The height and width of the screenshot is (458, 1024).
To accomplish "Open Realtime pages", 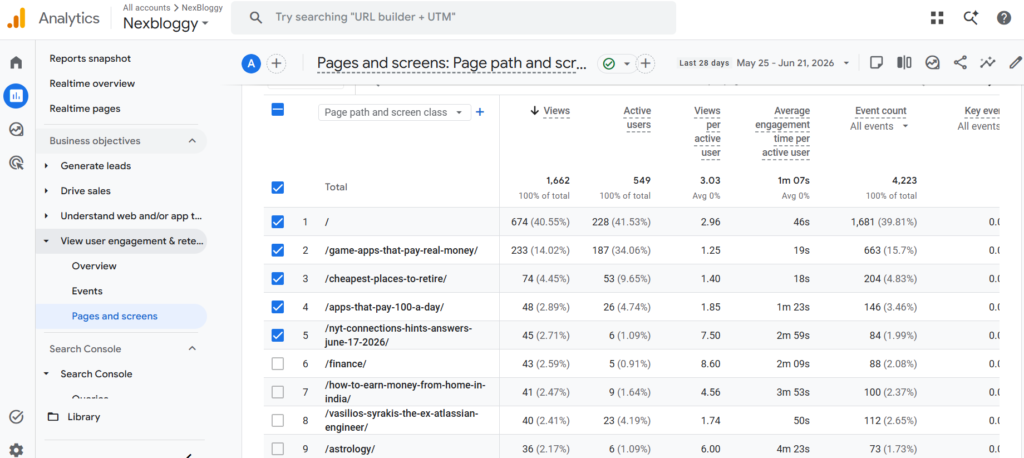I will point(85,108).
